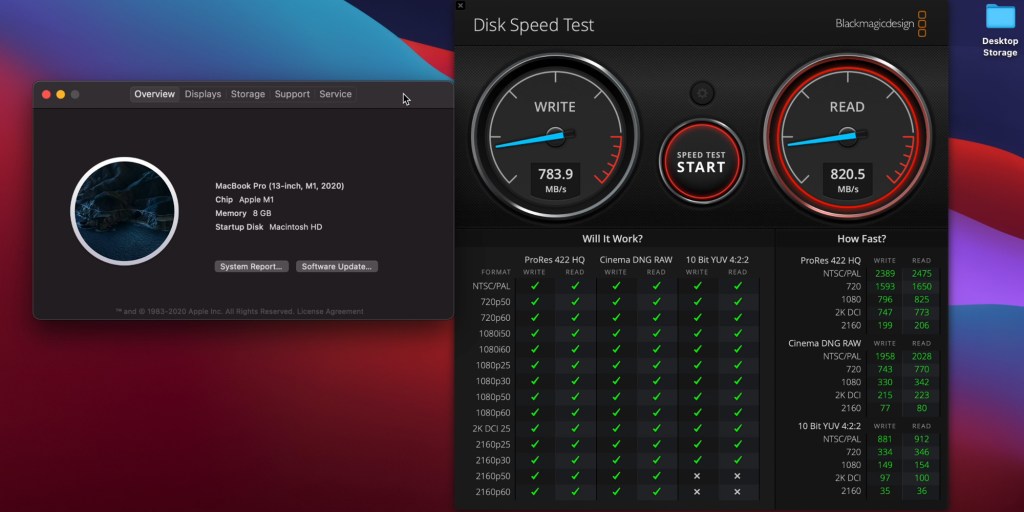
Task: Click the Startup Disk Macintosh HD text
Action: click(x=268, y=227)
